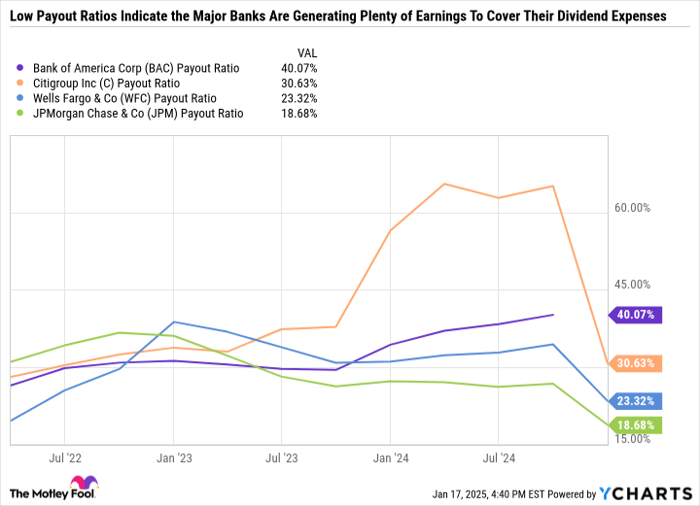Select 'Wells Fargo & Co (WFC) Payout Ratio' label
Viewport: 700px width, 506px height.
125,99
